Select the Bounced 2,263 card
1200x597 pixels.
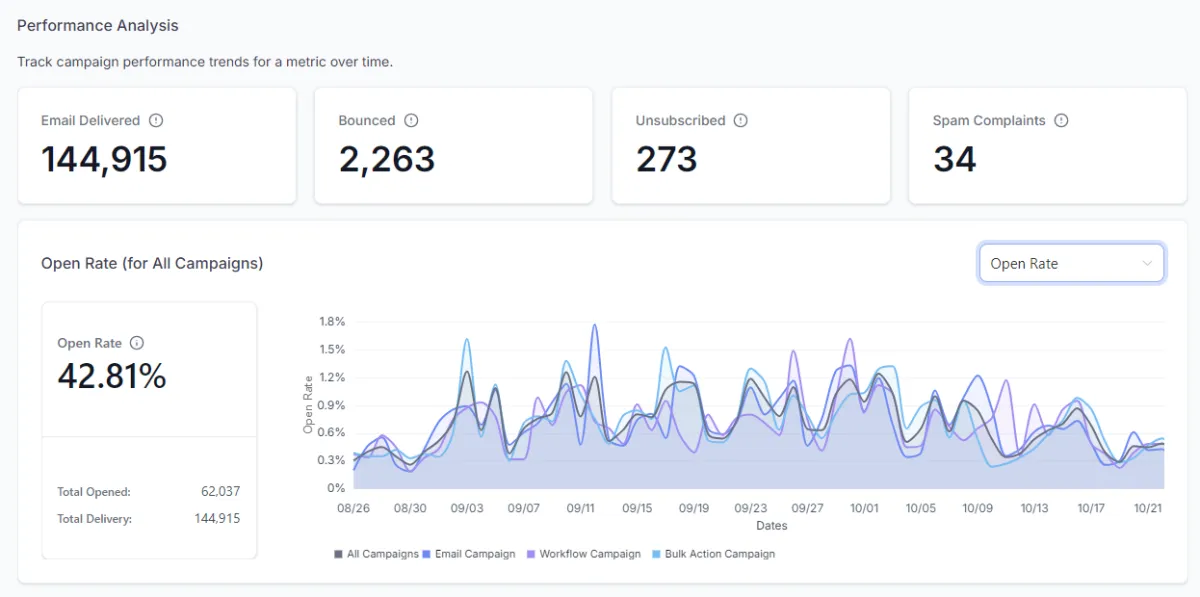coord(454,145)
